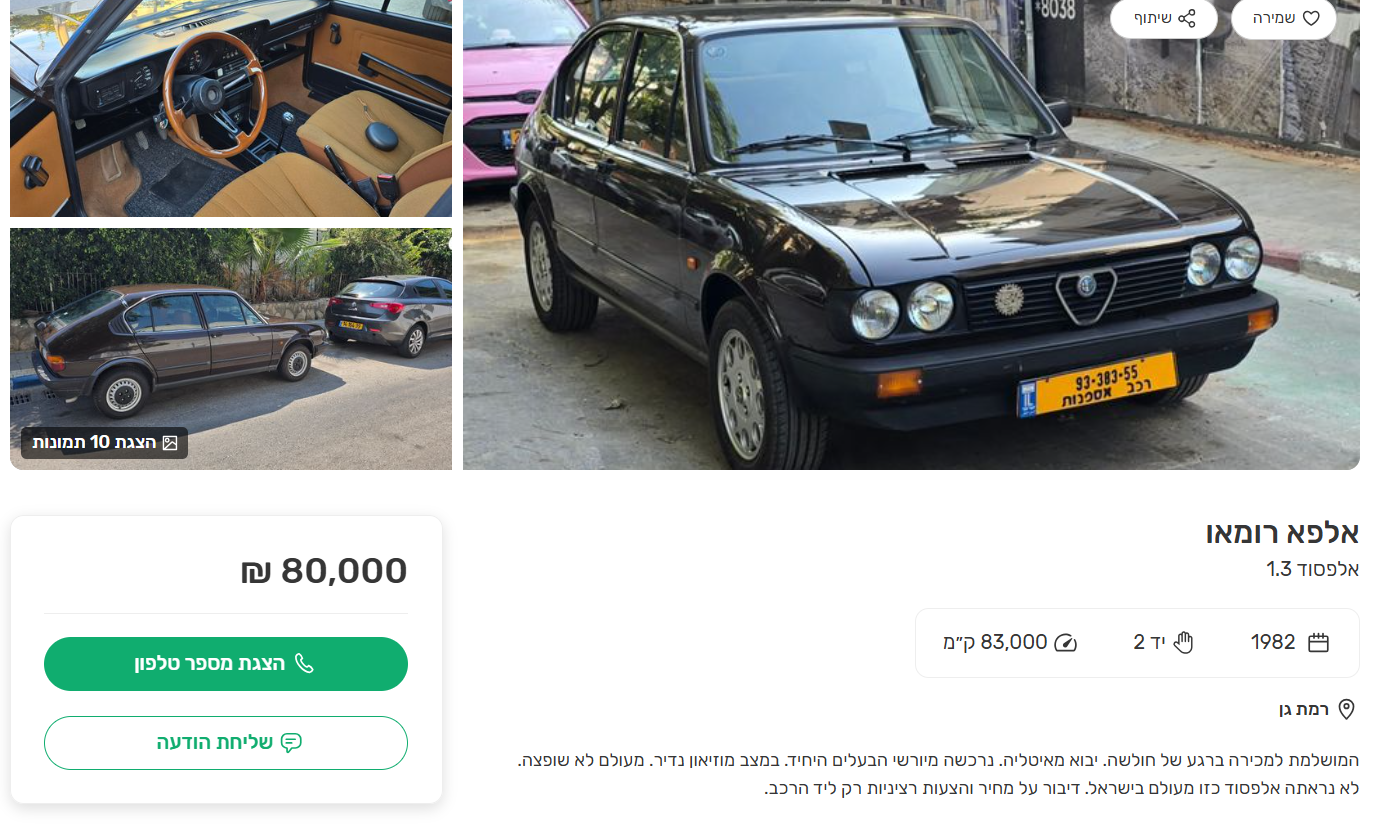1383x826 pixels.
Task: Click the calendar icon next to 1982
Action: (1319, 643)
